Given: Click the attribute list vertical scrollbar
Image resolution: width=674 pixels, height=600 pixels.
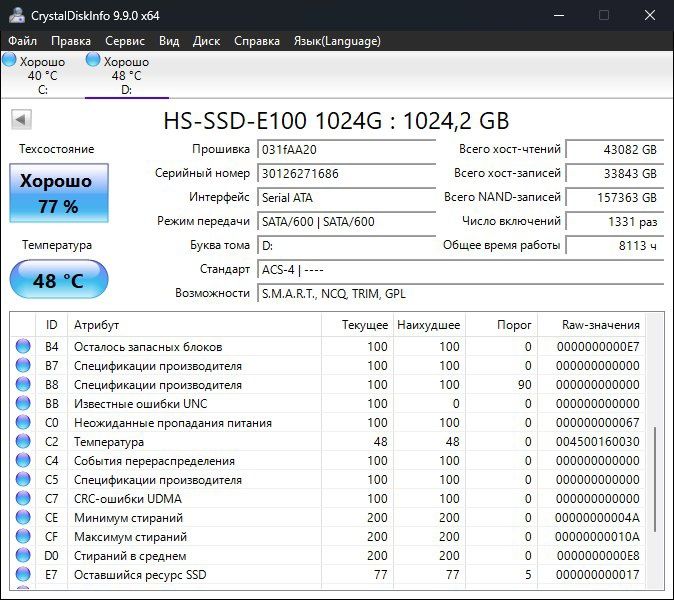Looking at the screenshot, I should pos(655,479).
